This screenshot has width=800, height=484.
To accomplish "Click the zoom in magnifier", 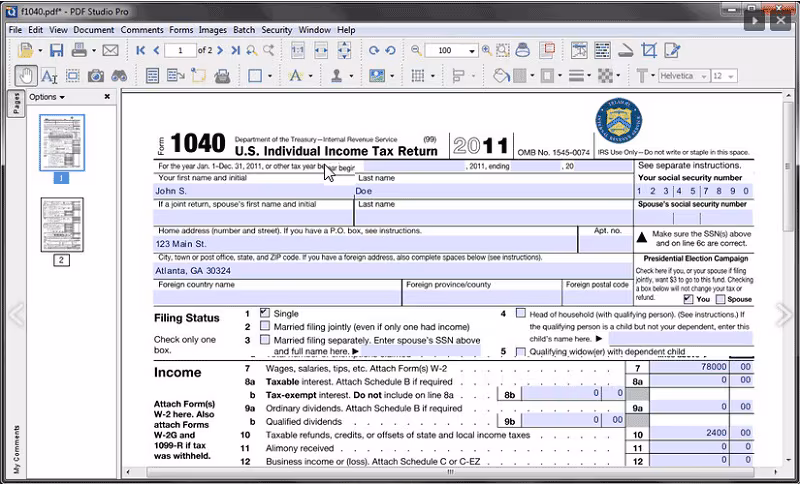I will [487, 50].
